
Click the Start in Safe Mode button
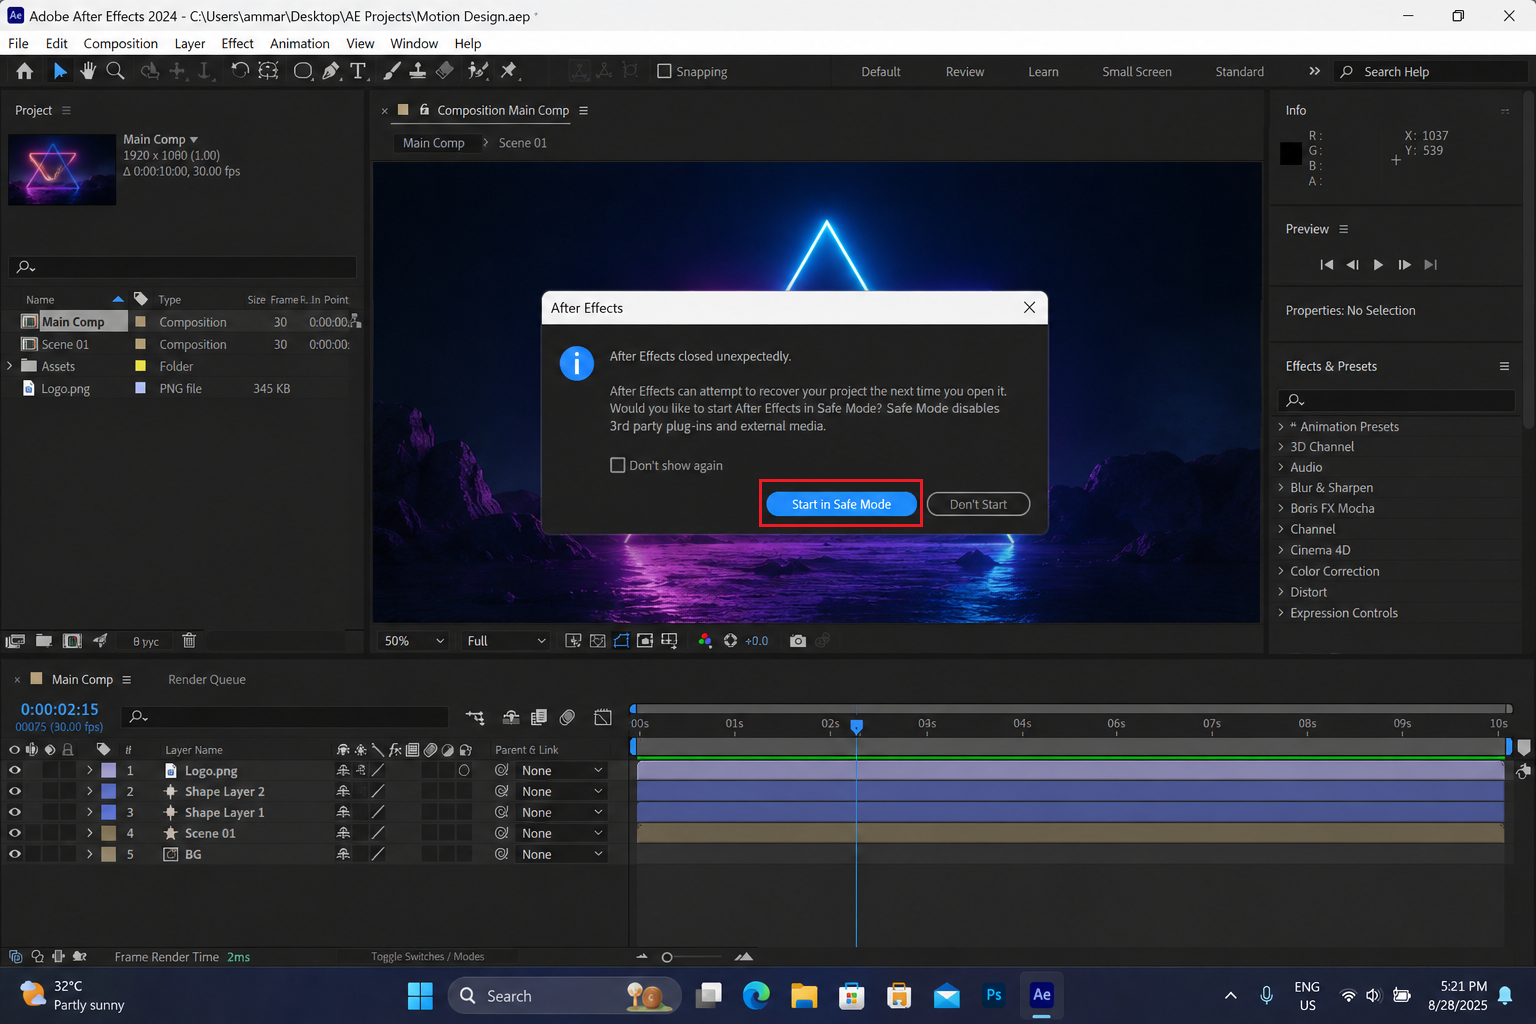click(841, 504)
